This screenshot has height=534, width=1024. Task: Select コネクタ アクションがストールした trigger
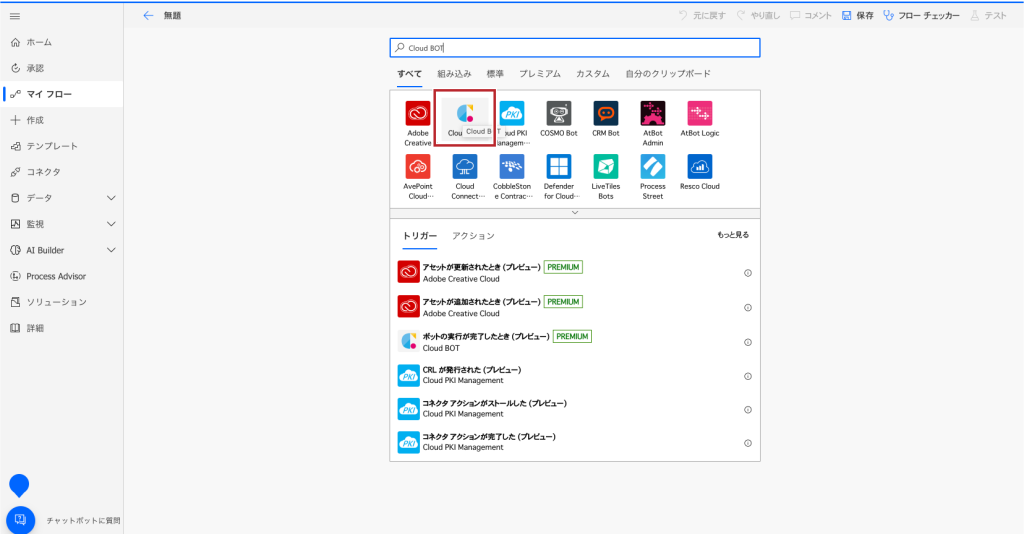coord(575,409)
